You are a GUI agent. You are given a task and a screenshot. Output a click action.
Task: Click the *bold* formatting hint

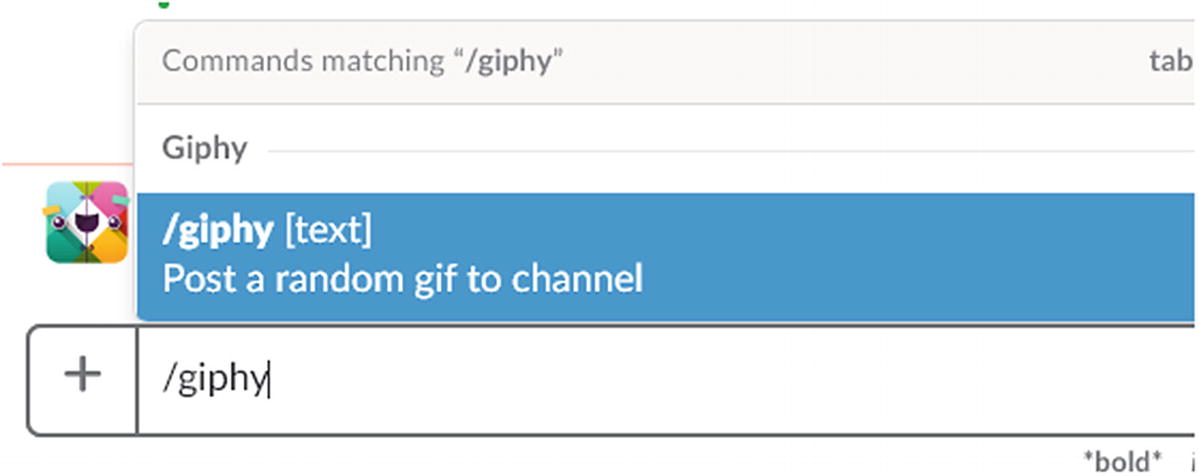pos(1123,460)
